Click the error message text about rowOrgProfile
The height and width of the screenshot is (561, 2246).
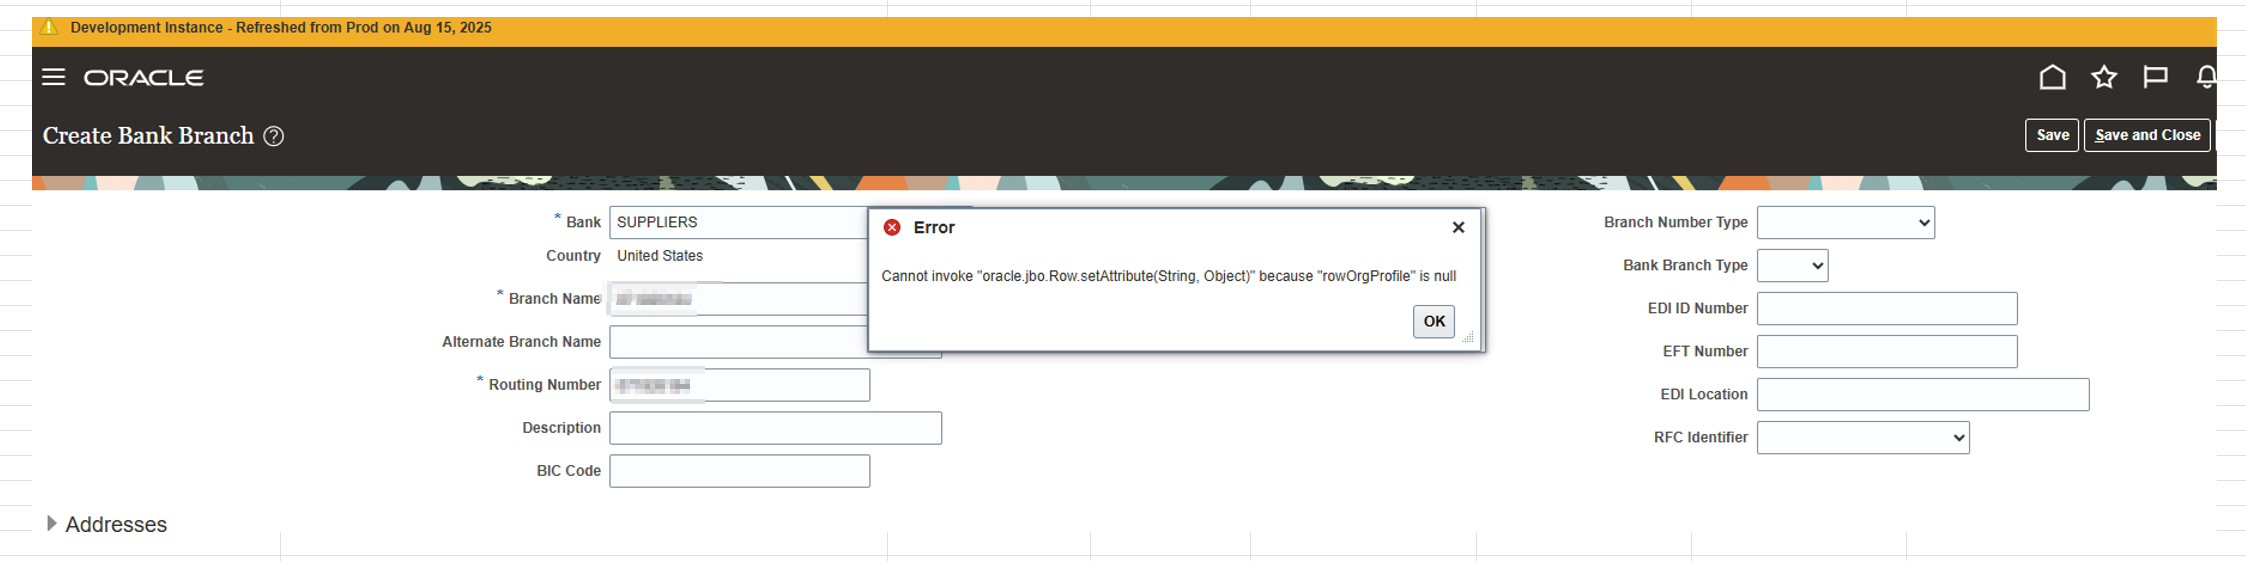tap(1168, 276)
